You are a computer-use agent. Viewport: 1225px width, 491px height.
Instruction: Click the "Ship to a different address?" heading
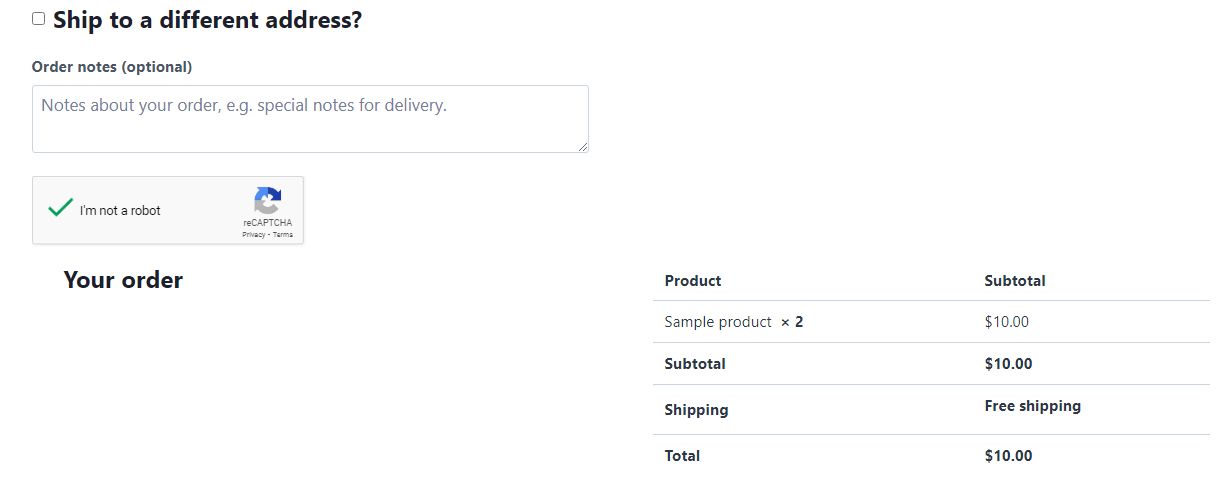207,20
